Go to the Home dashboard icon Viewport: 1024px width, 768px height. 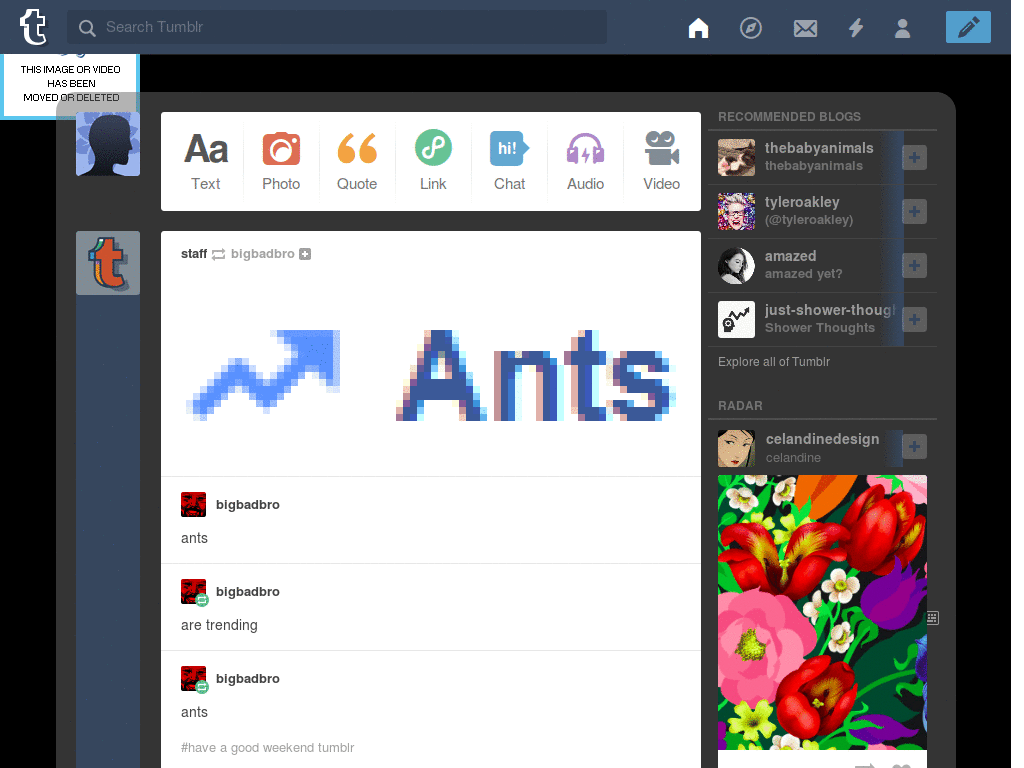pyautogui.click(x=698, y=28)
